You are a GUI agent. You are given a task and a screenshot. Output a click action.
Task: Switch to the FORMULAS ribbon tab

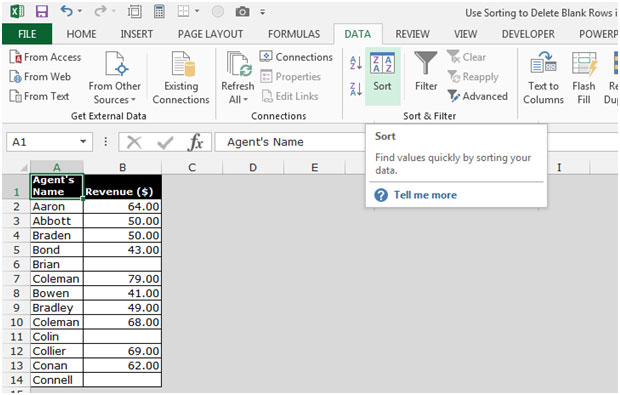[x=294, y=34]
